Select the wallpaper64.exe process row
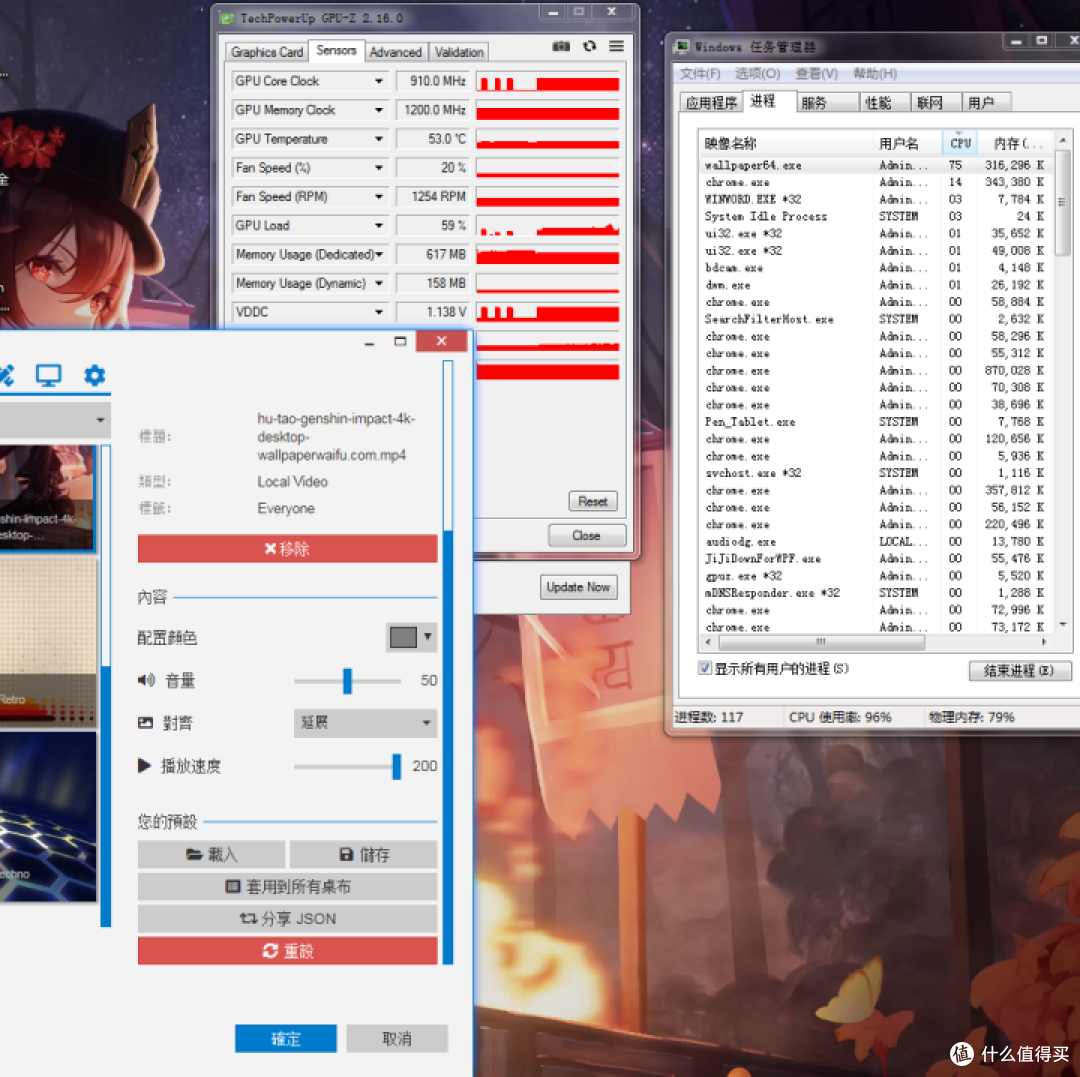This screenshot has height=1077, width=1080. click(x=875, y=165)
